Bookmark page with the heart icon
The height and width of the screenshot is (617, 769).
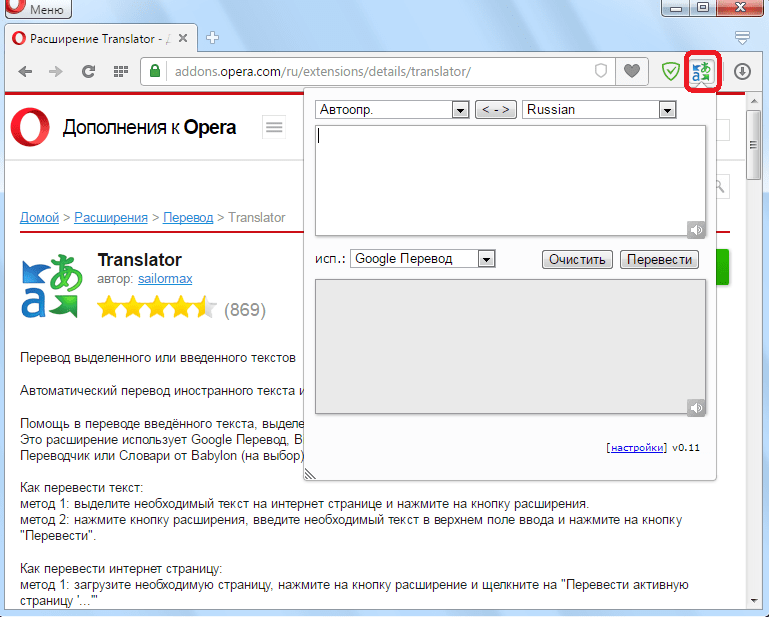click(x=631, y=71)
